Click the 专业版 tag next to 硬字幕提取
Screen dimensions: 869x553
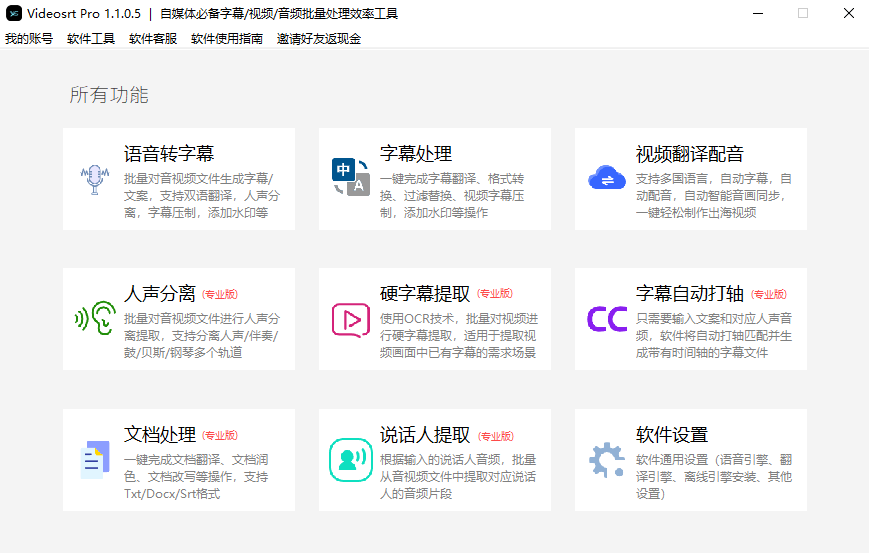495,293
